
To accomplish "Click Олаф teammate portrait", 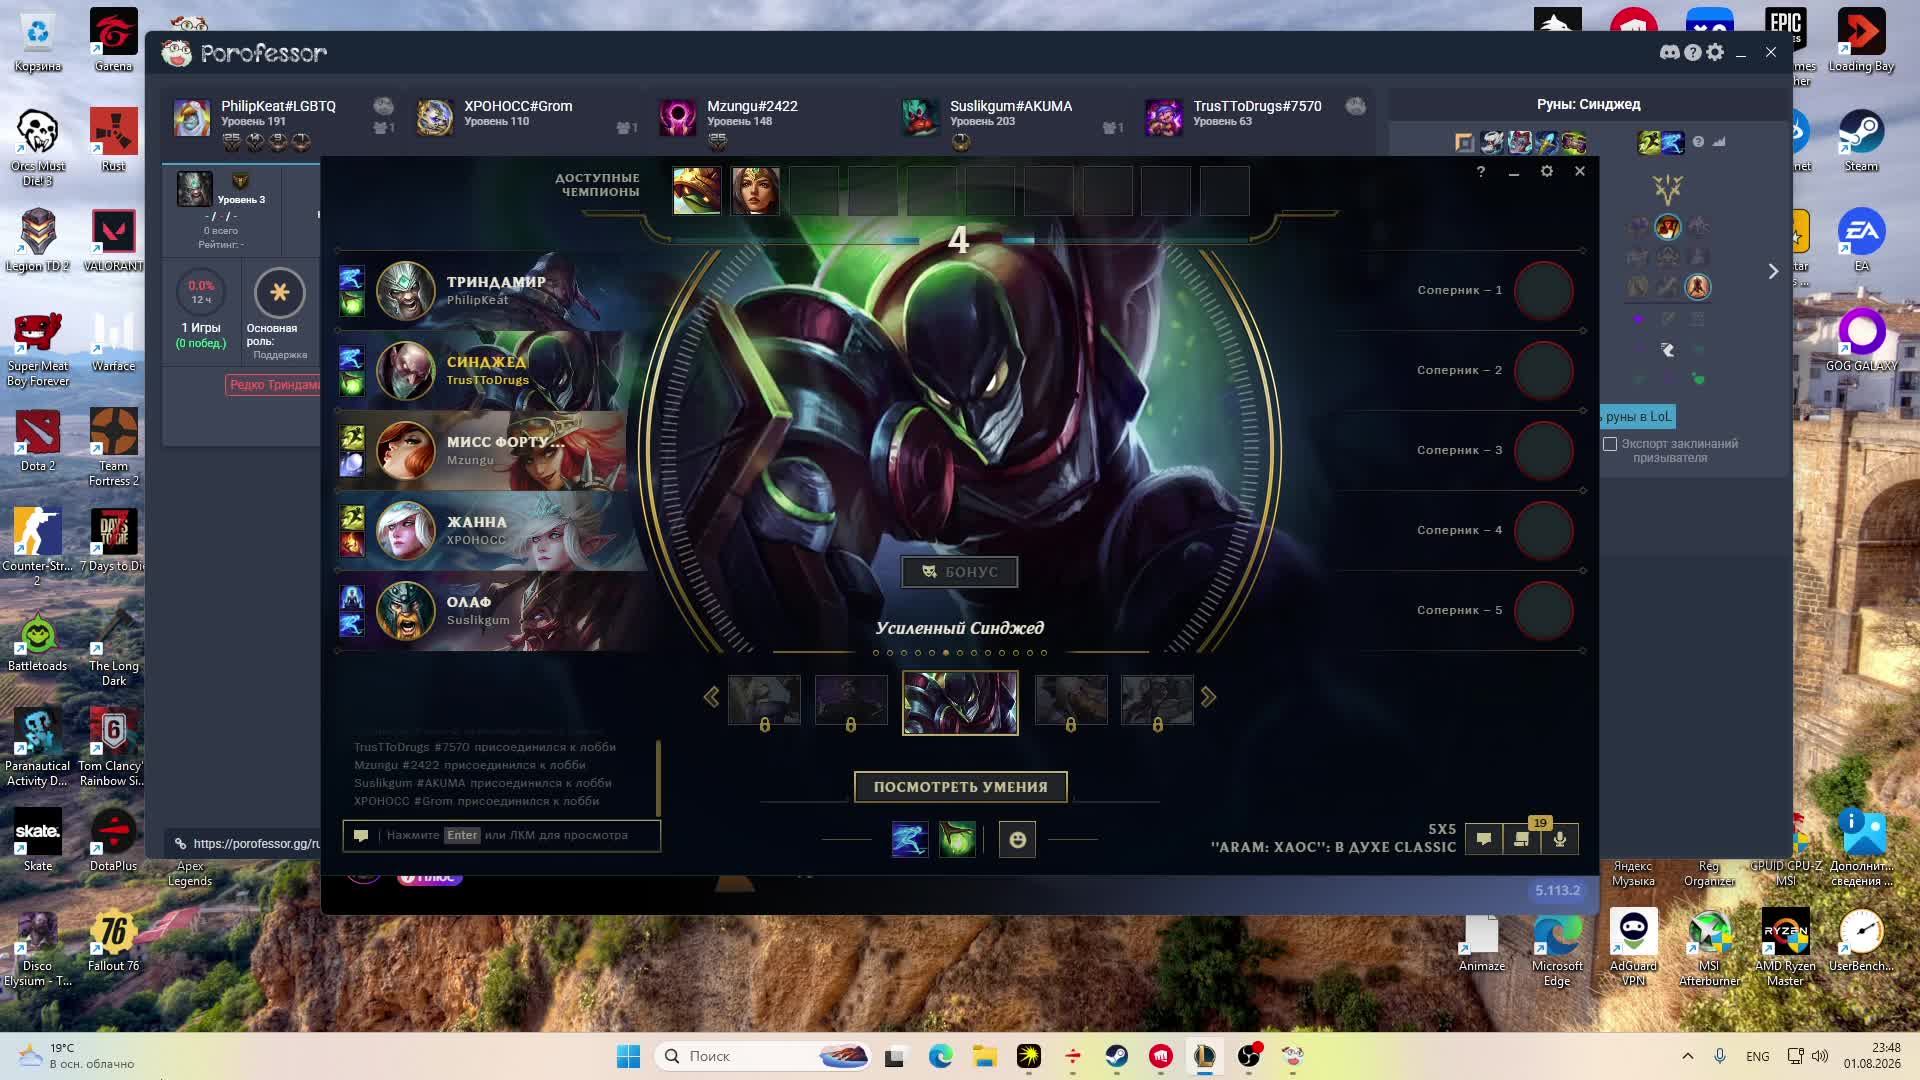I will [405, 611].
